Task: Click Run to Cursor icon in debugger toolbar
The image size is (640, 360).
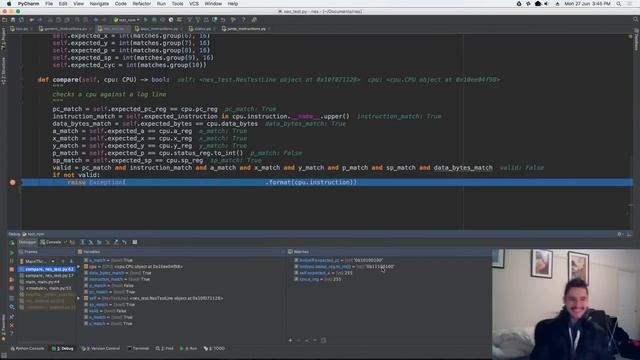Action: pos(124,242)
